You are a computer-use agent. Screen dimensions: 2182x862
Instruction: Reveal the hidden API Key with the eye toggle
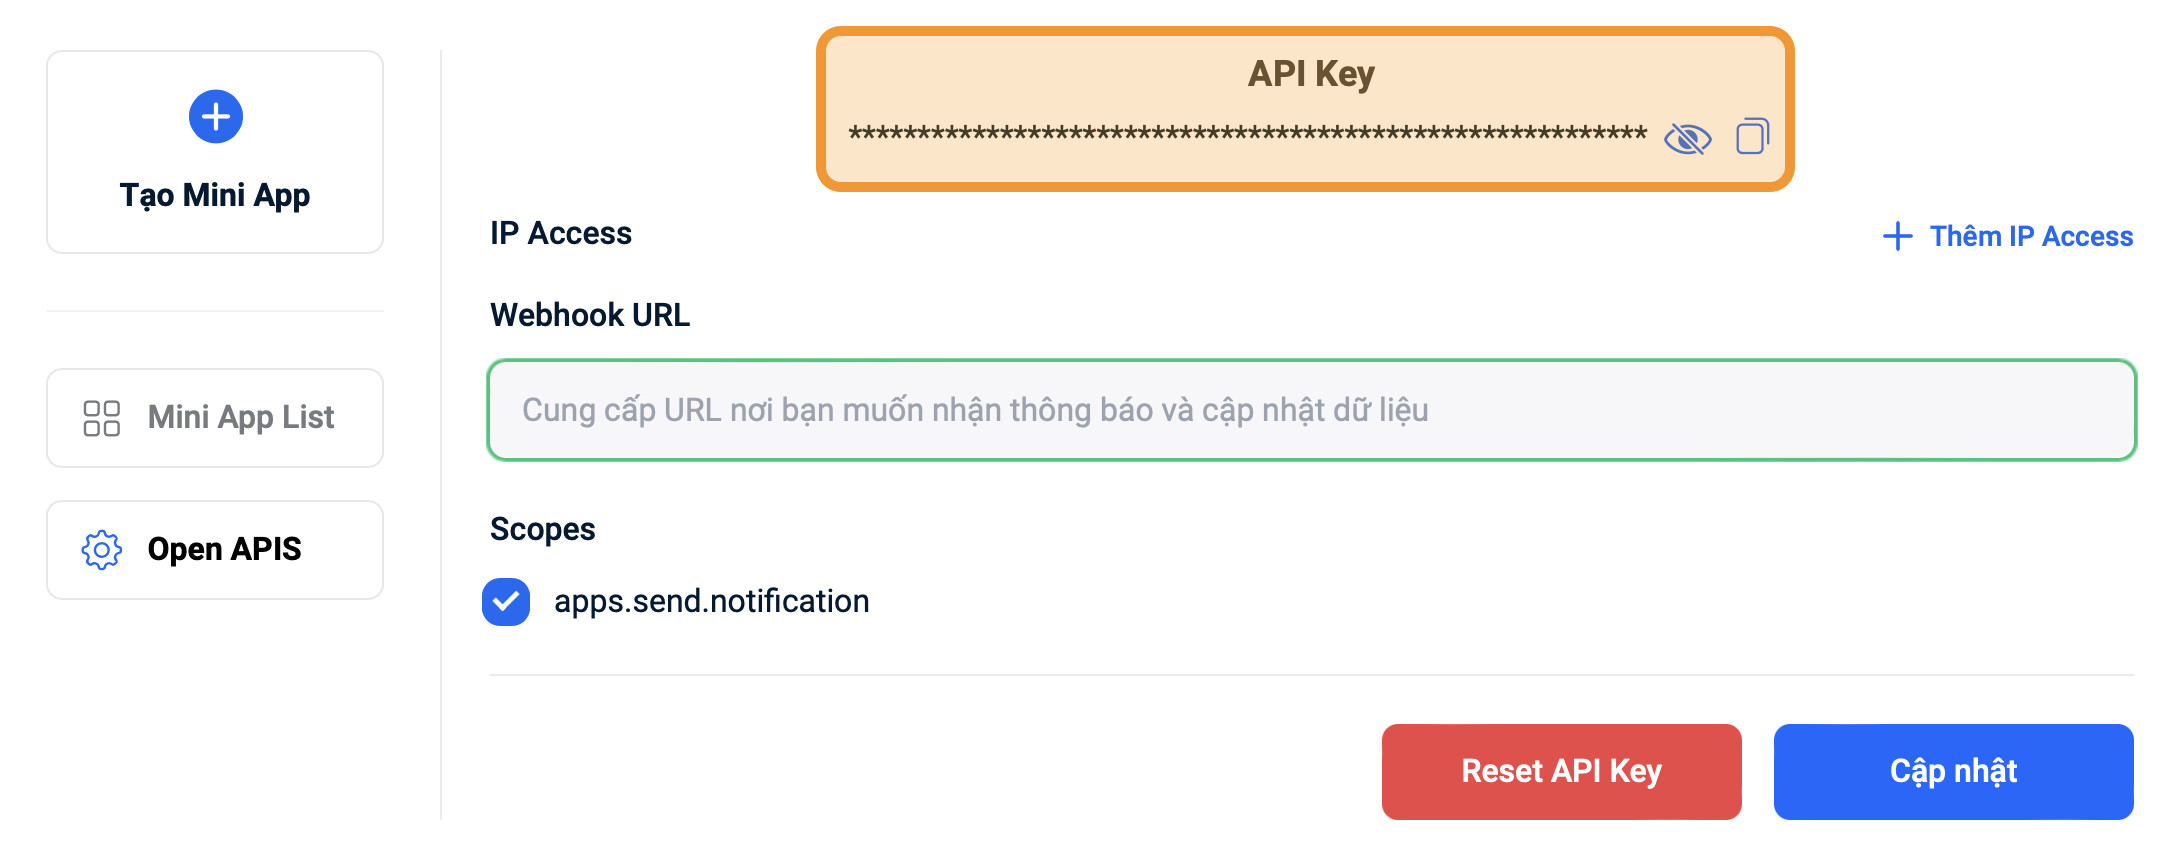[x=1689, y=139]
